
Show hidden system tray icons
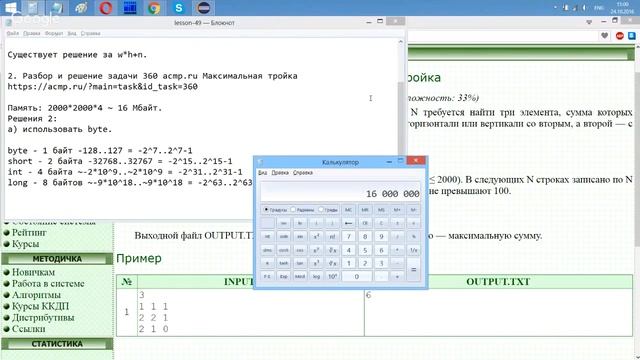pos(556,8)
